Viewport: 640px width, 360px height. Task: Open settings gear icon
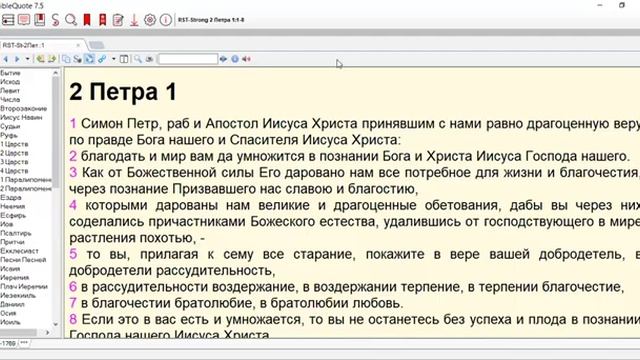(x=150, y=20)
